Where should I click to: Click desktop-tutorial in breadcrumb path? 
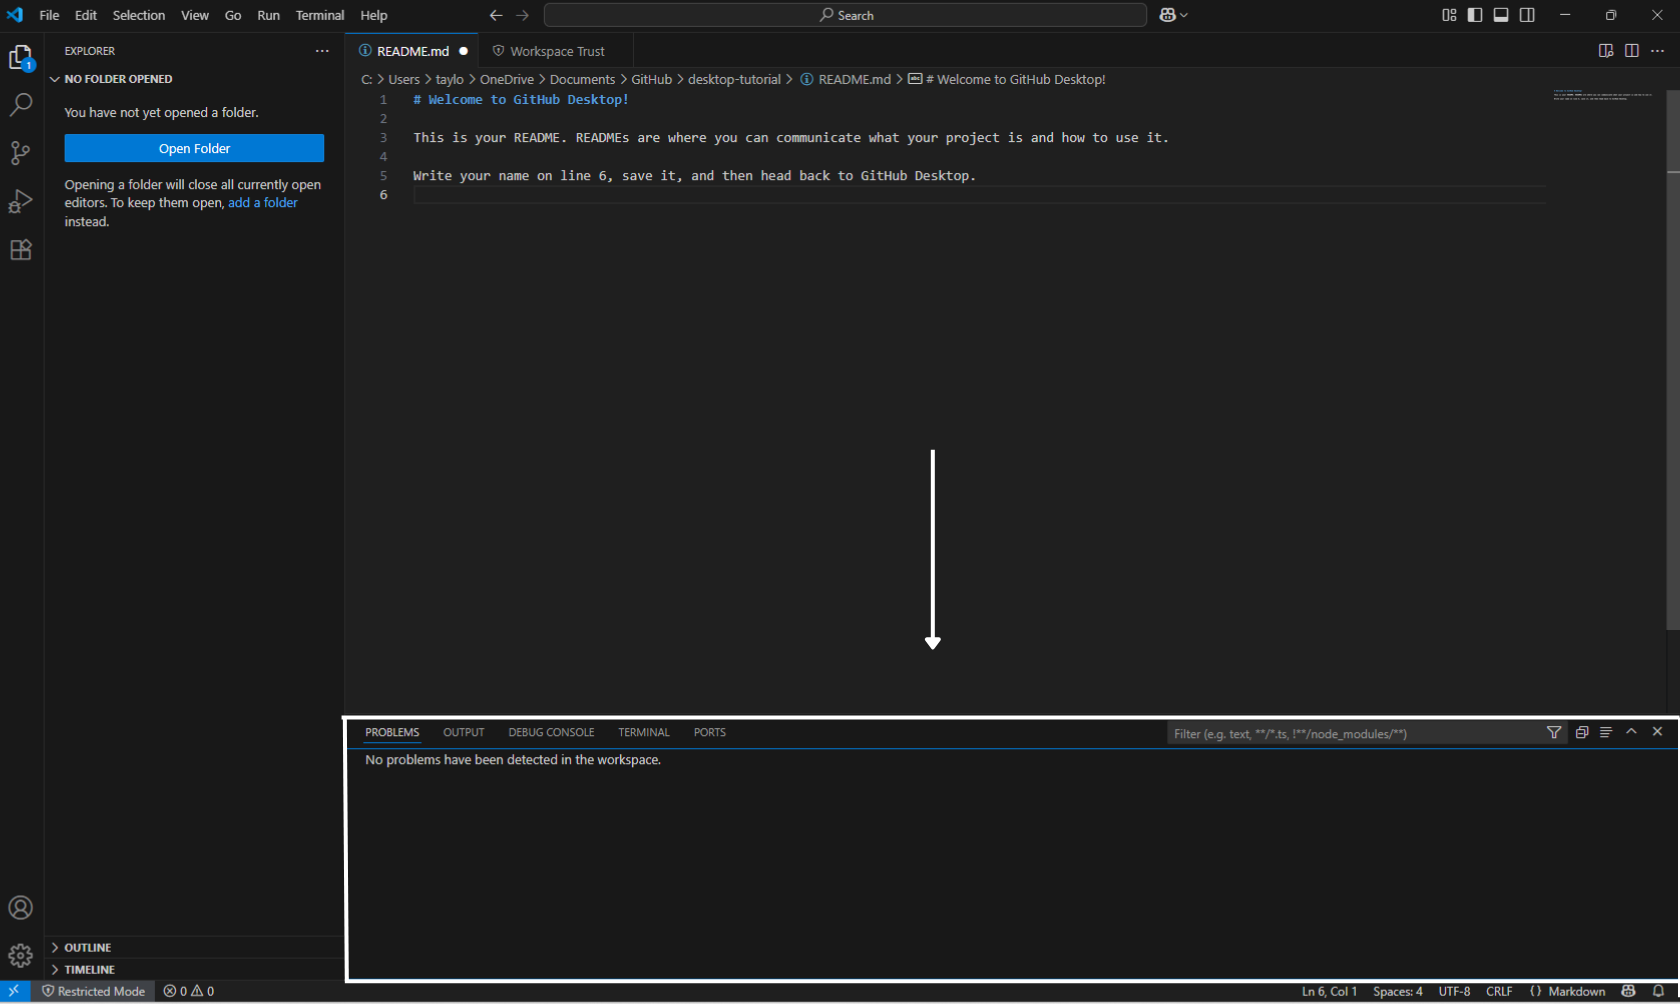click(734, 79)
